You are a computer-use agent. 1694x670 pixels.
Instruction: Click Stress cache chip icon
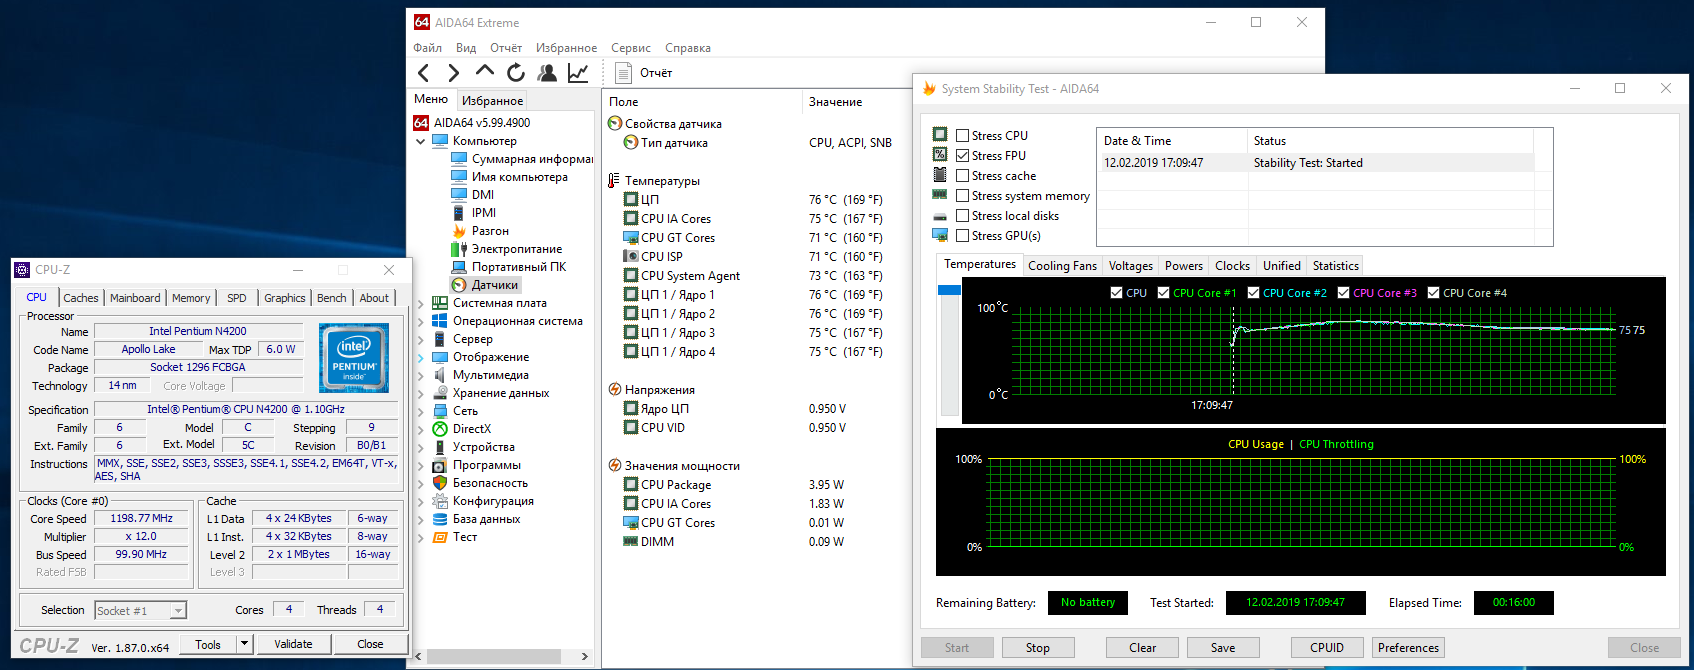940,174
